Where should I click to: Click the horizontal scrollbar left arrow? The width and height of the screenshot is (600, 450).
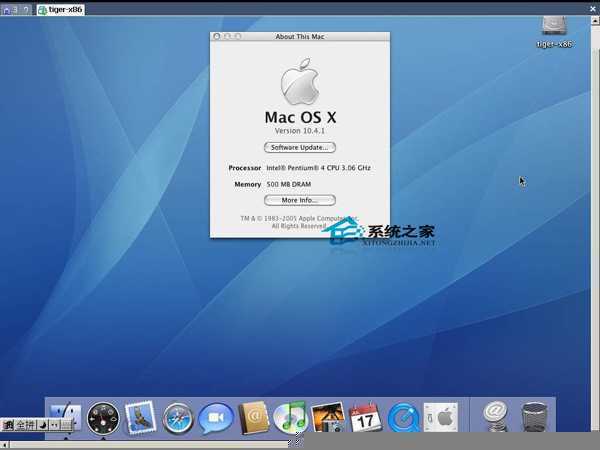click(x=5, y=445)
